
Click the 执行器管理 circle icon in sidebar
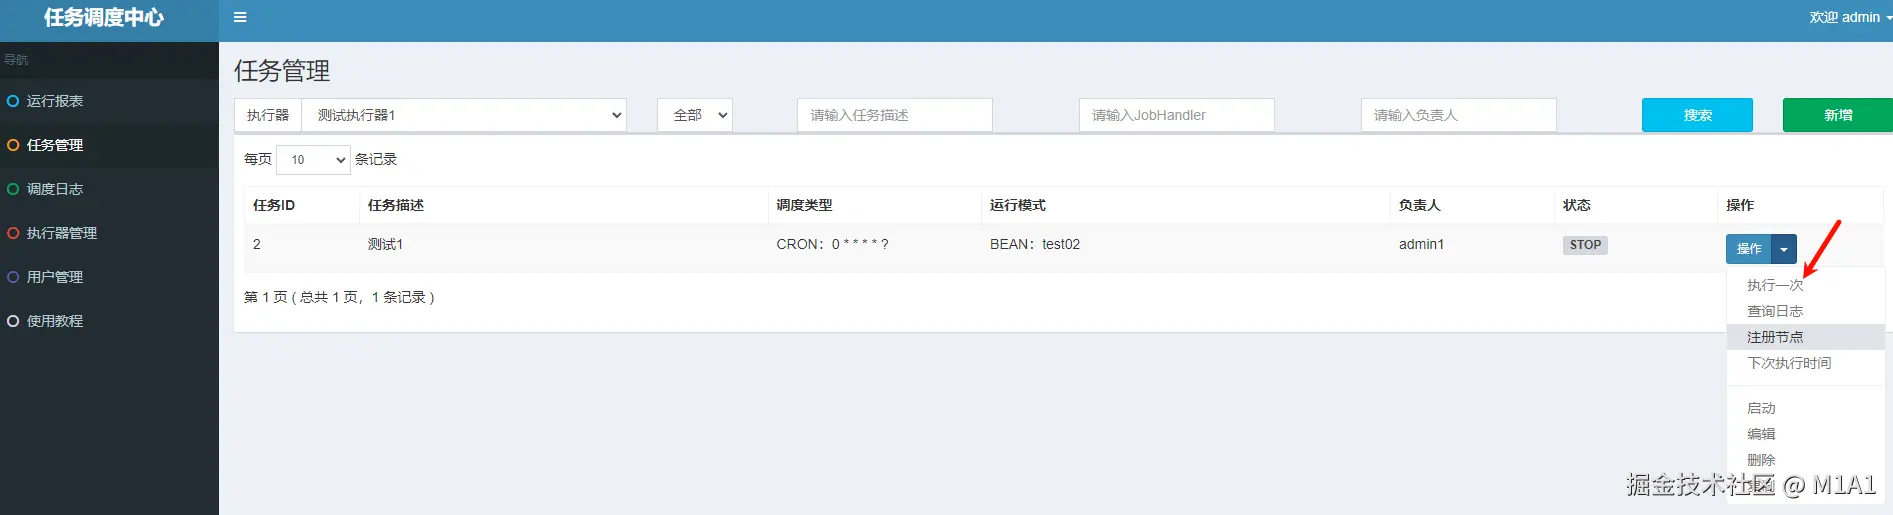tap(13, 233)
